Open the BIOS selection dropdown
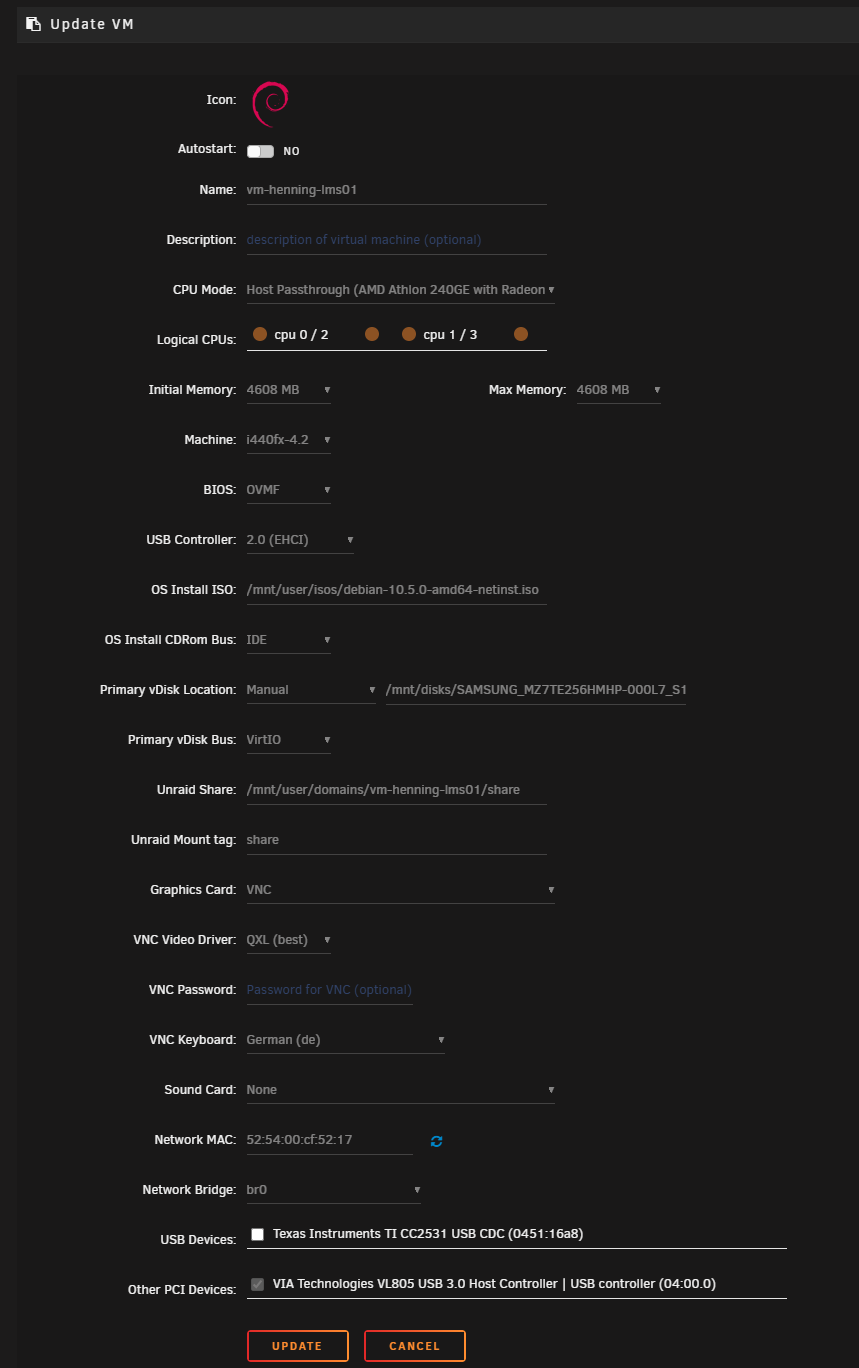Screen dimensions: 859x1368 pos(288,490)
